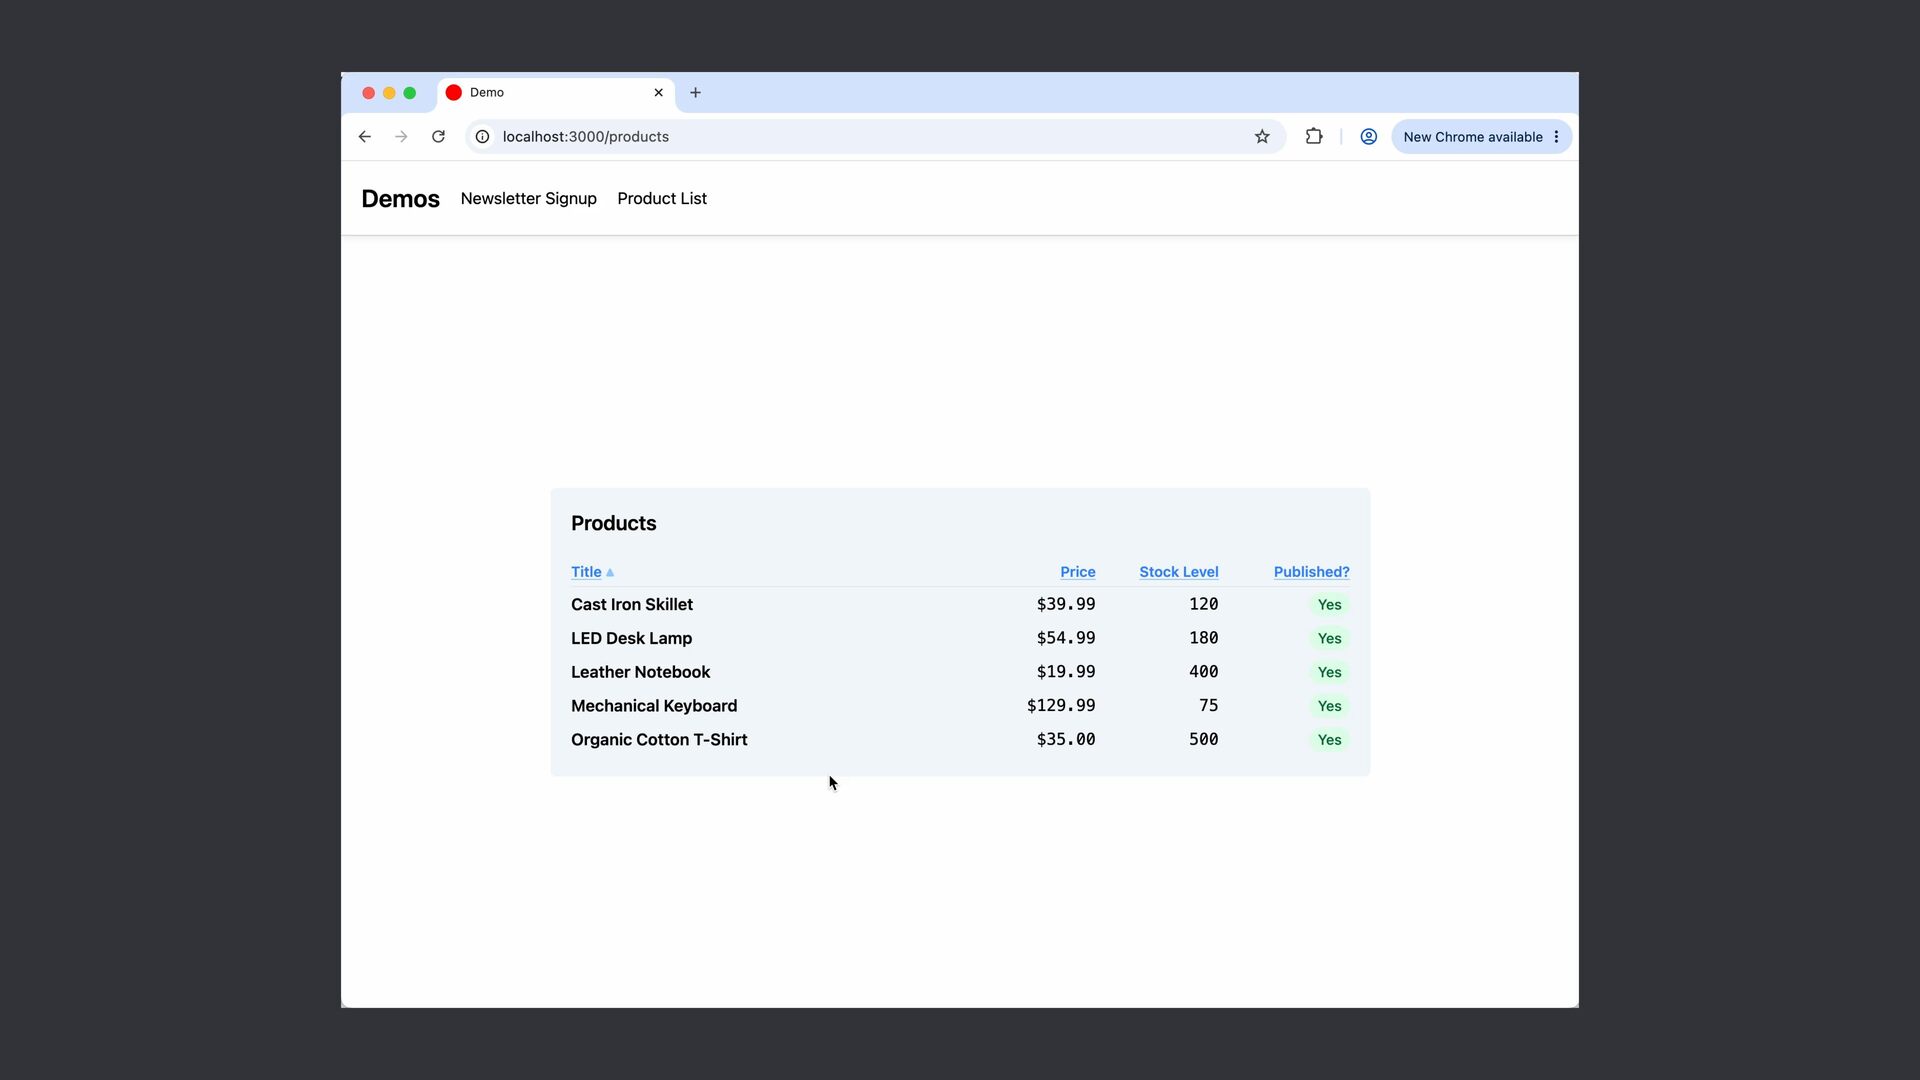Expand the New Chrome available menu
This screenshot has width=1920, height=1080.
[1481, 137]
